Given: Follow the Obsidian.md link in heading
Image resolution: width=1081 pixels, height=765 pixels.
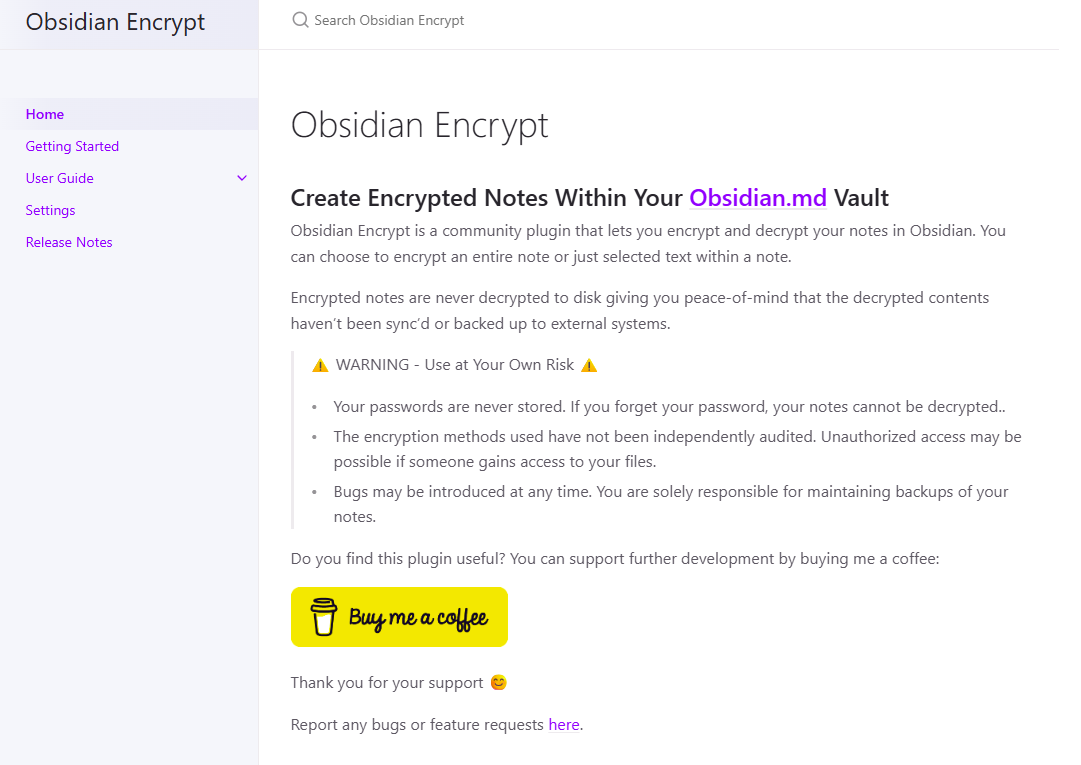Looking at the screenshot, I should pyautogui.click(x=758, y=198).
